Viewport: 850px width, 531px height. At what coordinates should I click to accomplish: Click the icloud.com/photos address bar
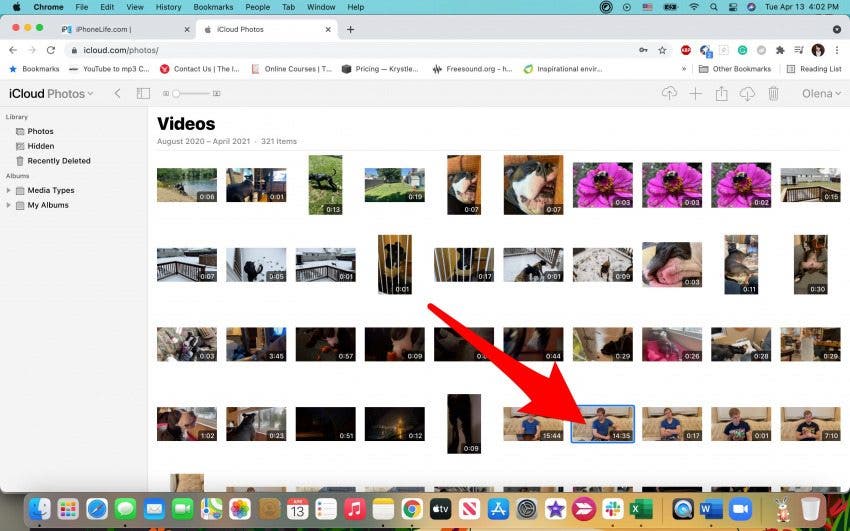[347, 50]
